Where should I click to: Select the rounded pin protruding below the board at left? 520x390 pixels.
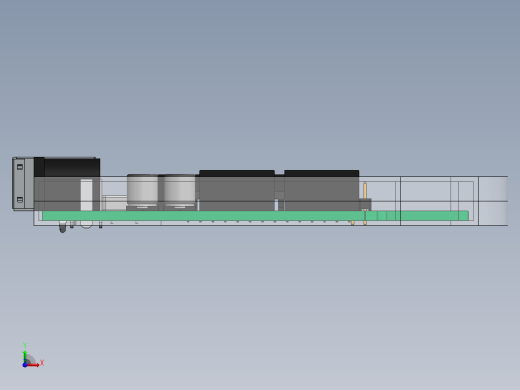[x=62, y=227]
